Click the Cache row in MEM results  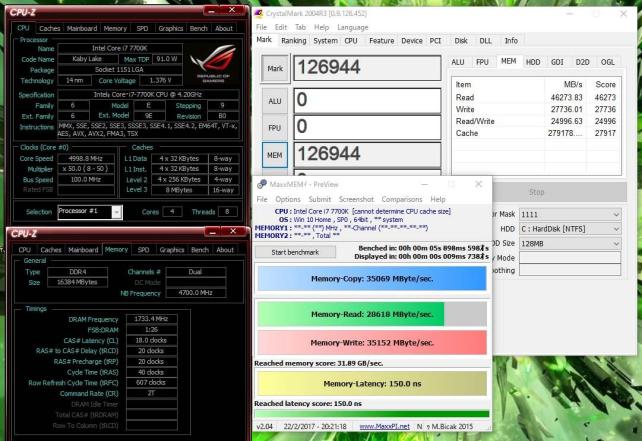tap(536, 133)
